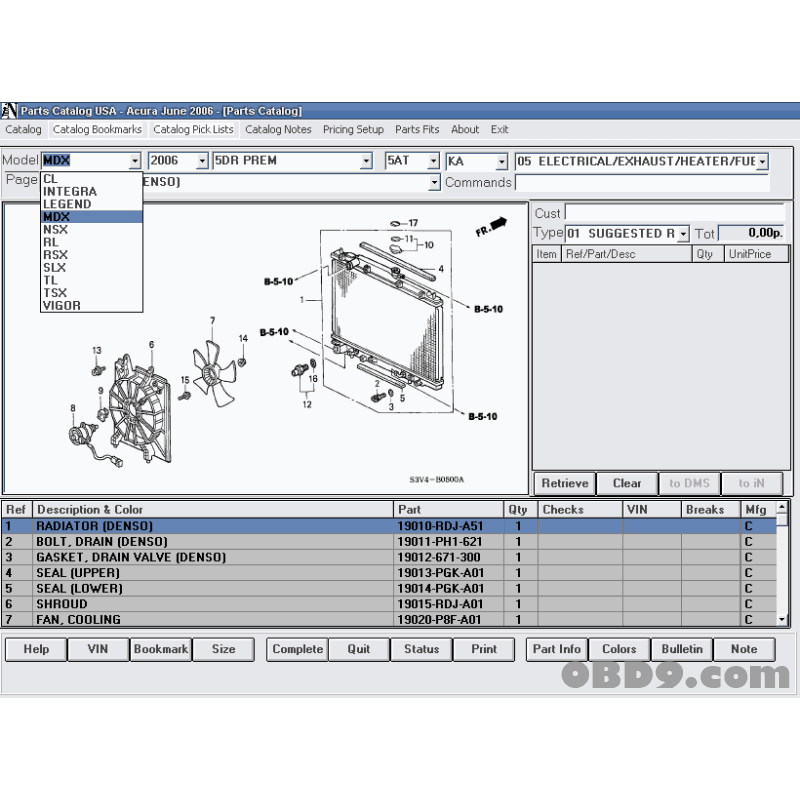Select RSX from the model list
The height and width of the screenshot is (800, 800).
coord(91,255)
